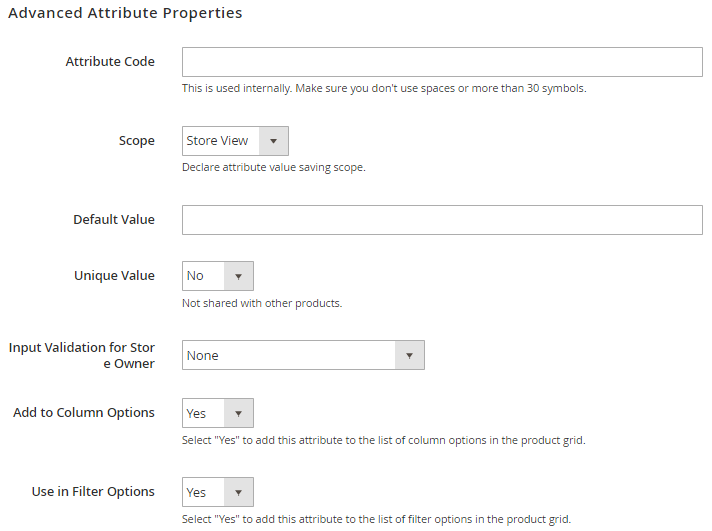Click the Unique Value label
This screenshot has height=531, width=712.
pos(114,276)
